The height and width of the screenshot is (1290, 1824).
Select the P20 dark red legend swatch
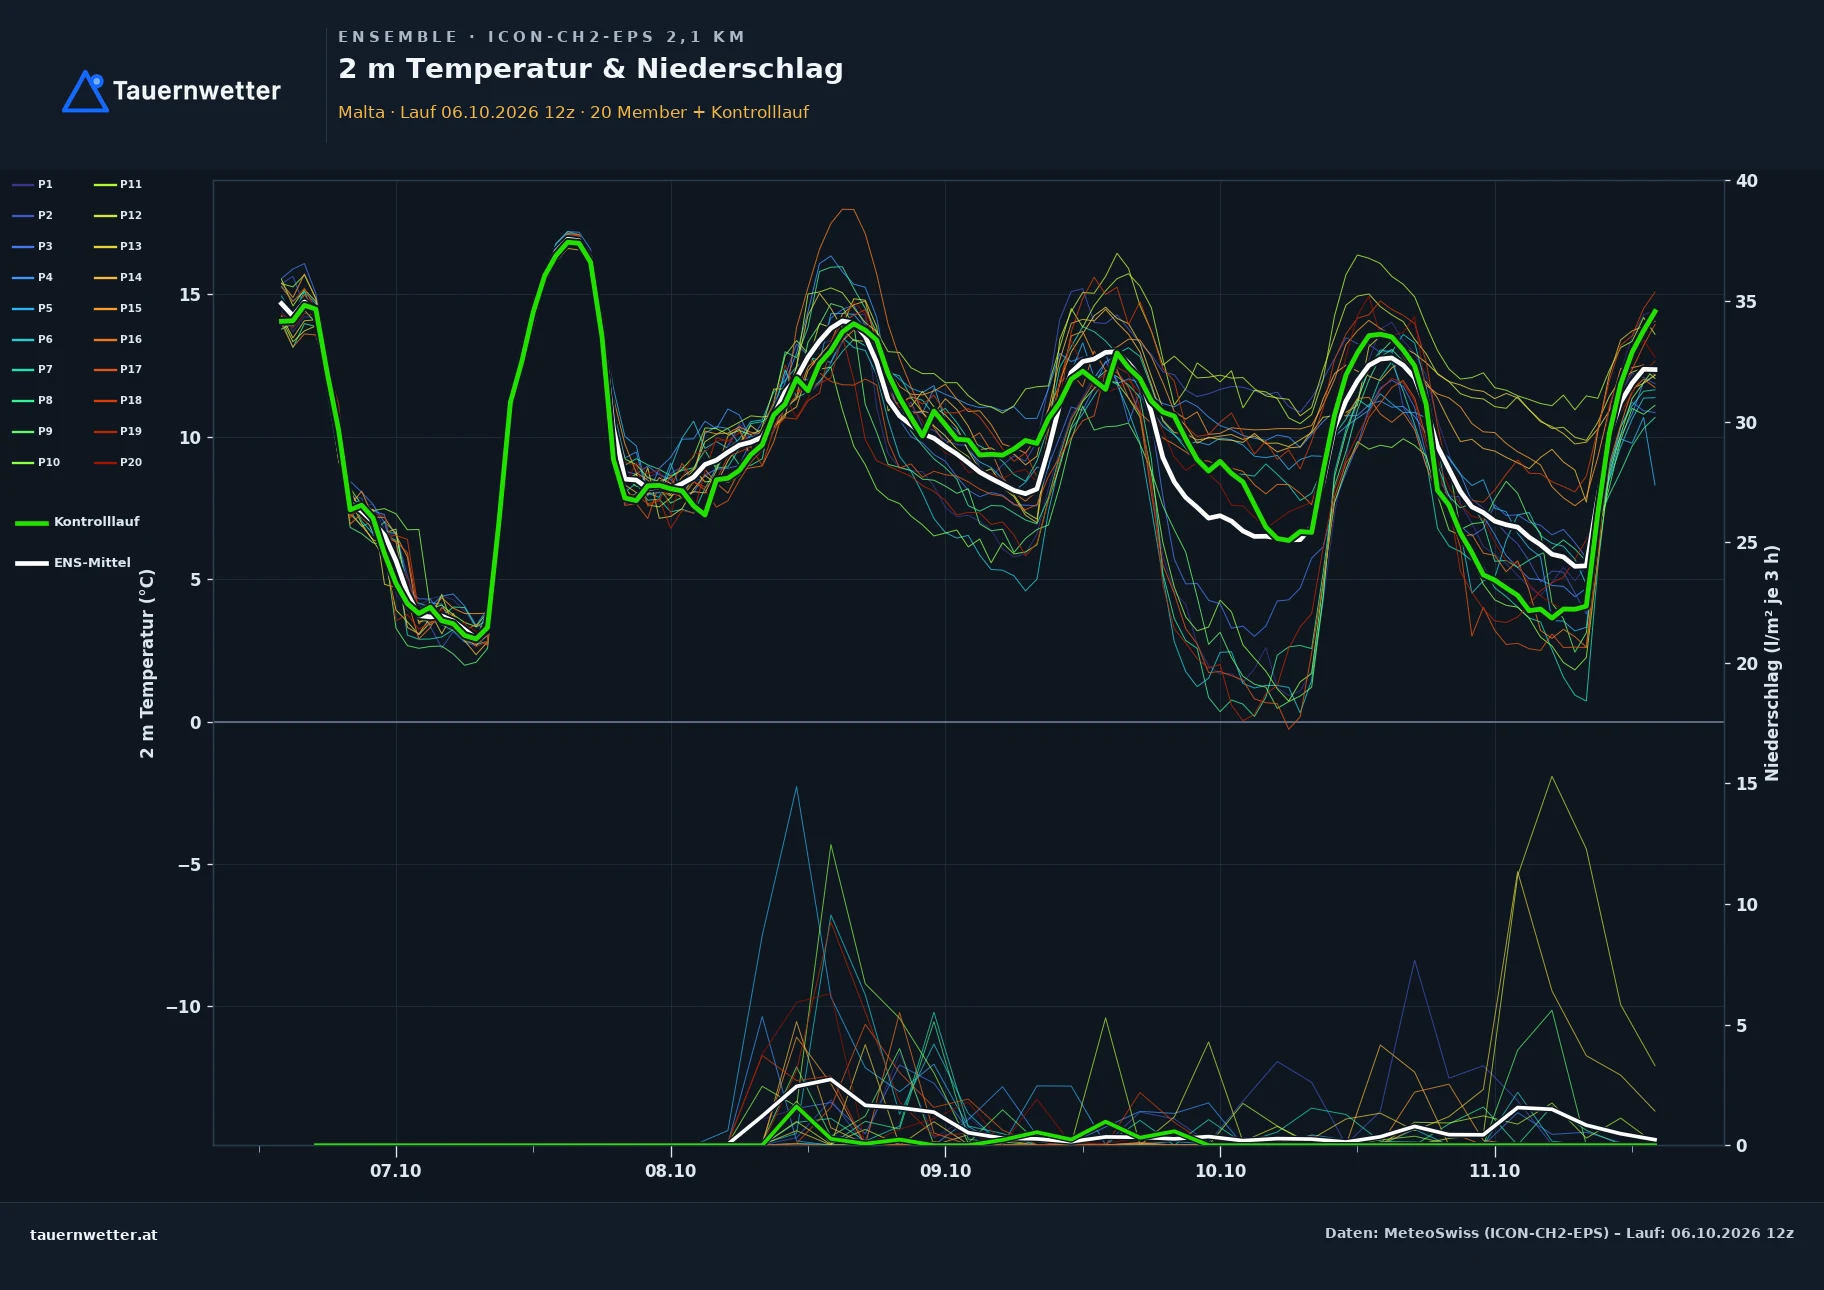[105, 462]
